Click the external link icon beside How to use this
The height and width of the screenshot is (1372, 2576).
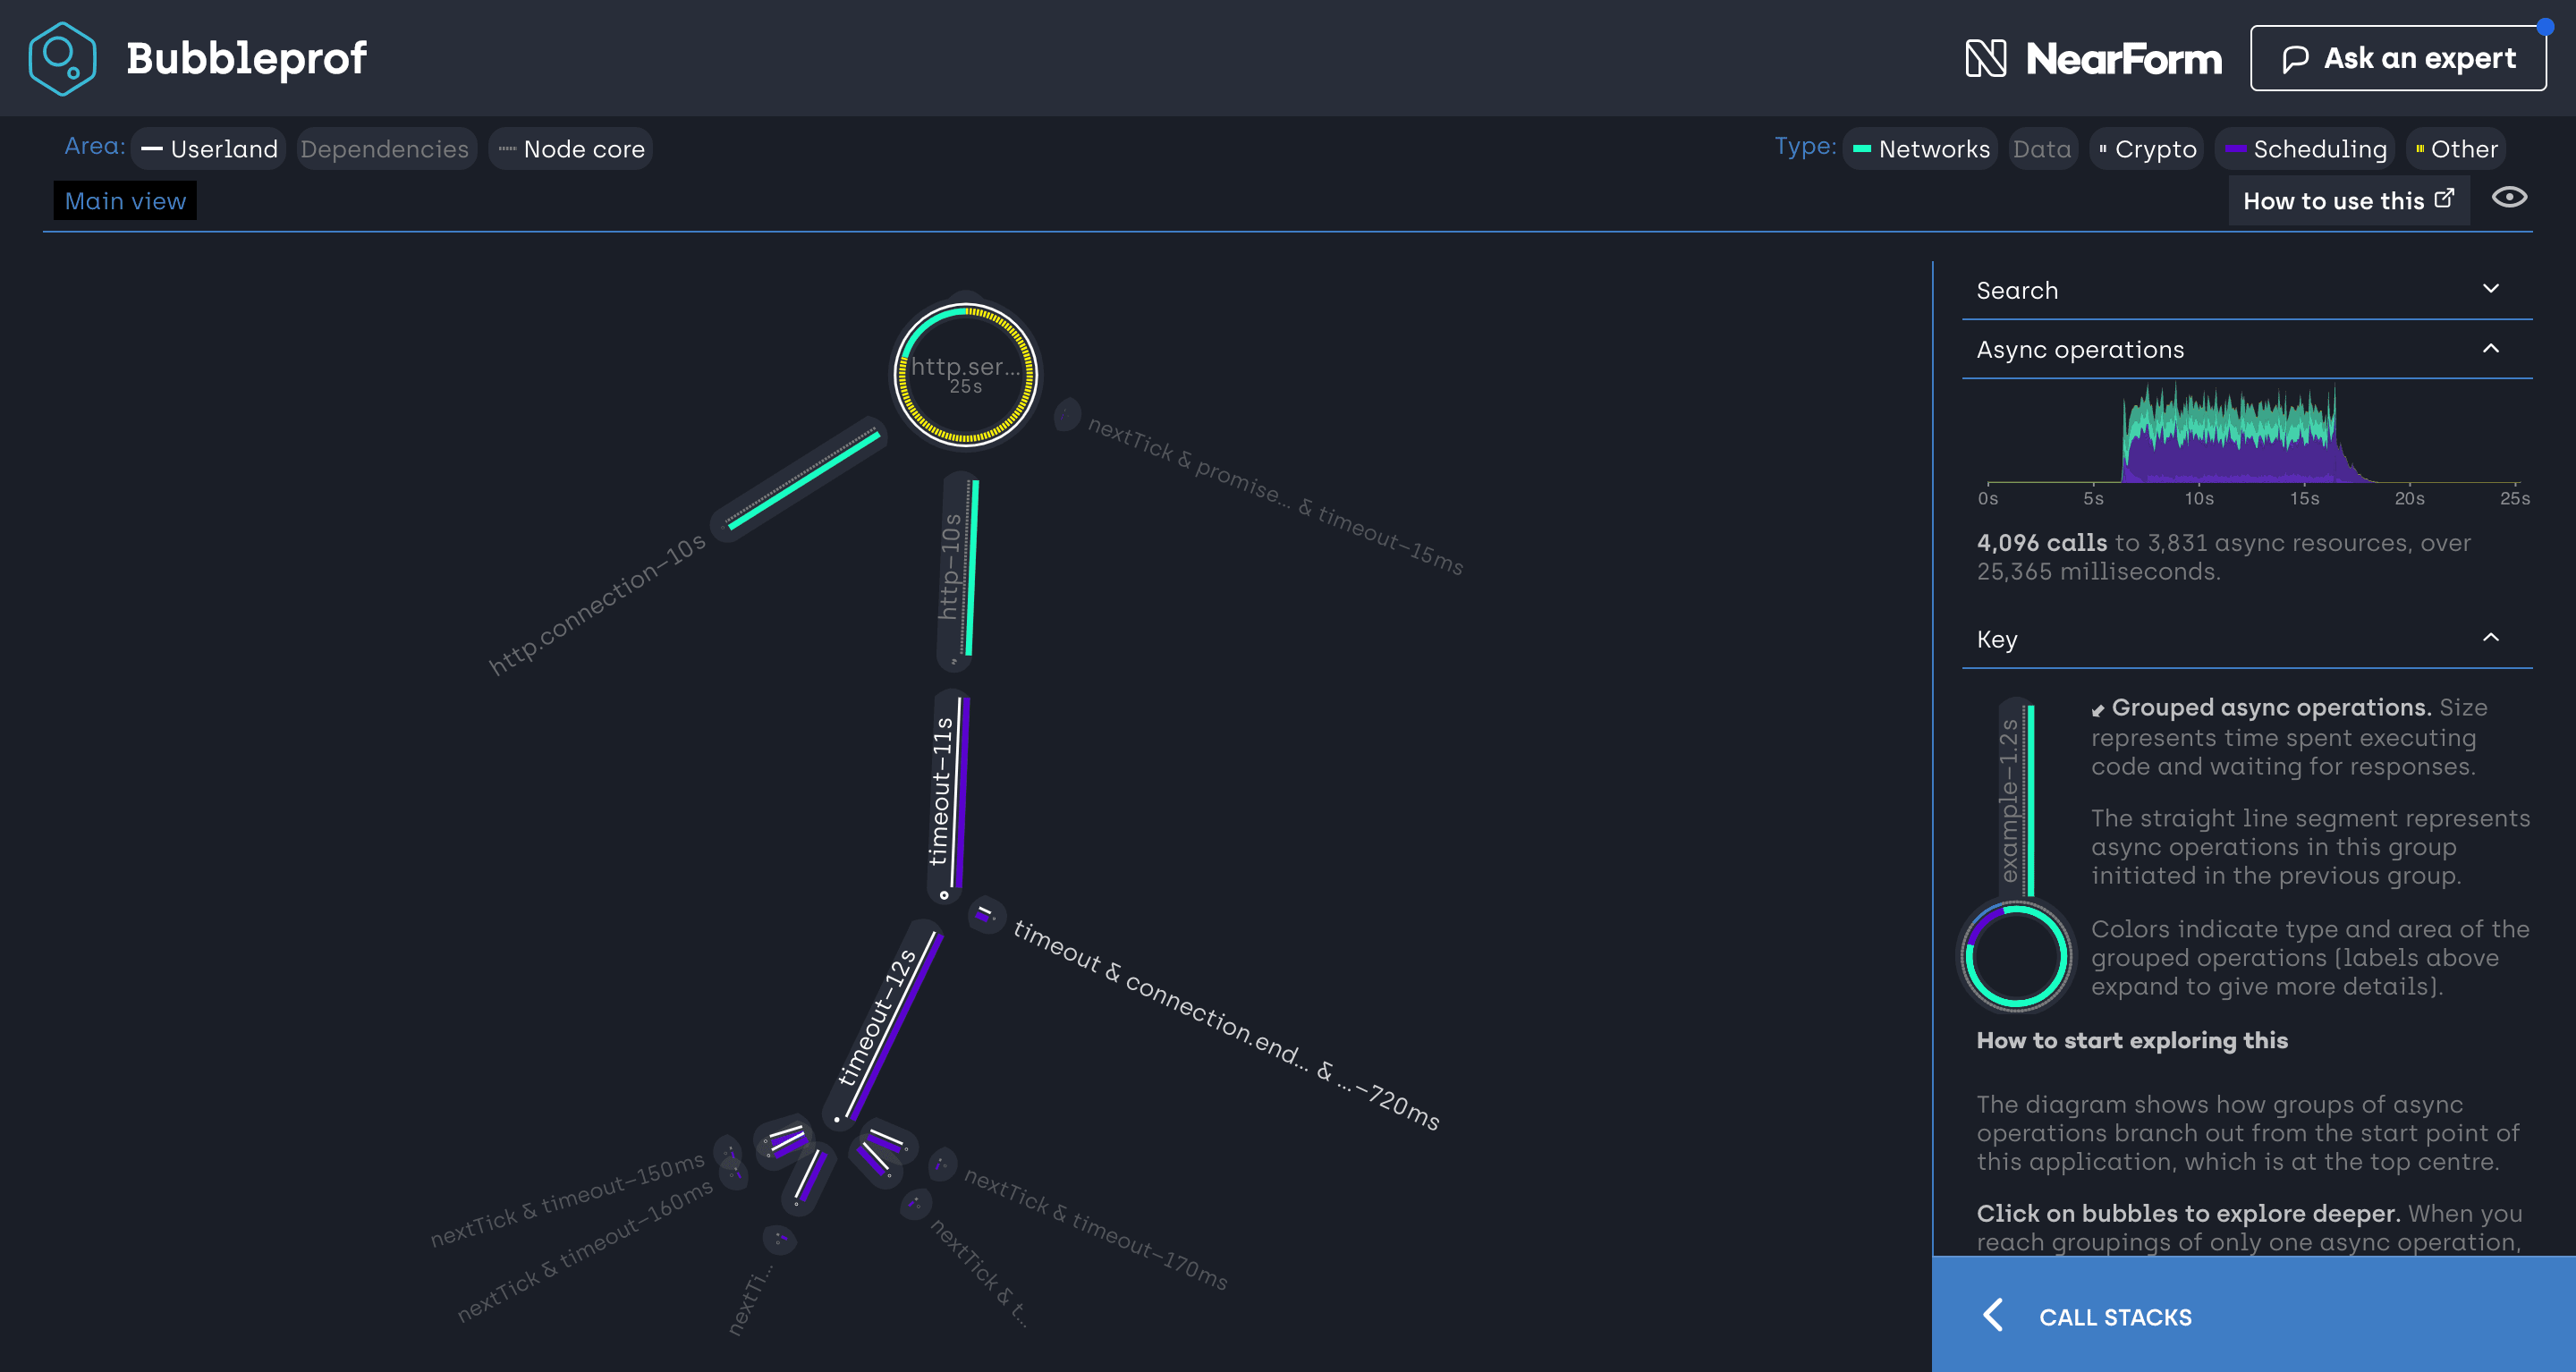(x=2444, y=197)
